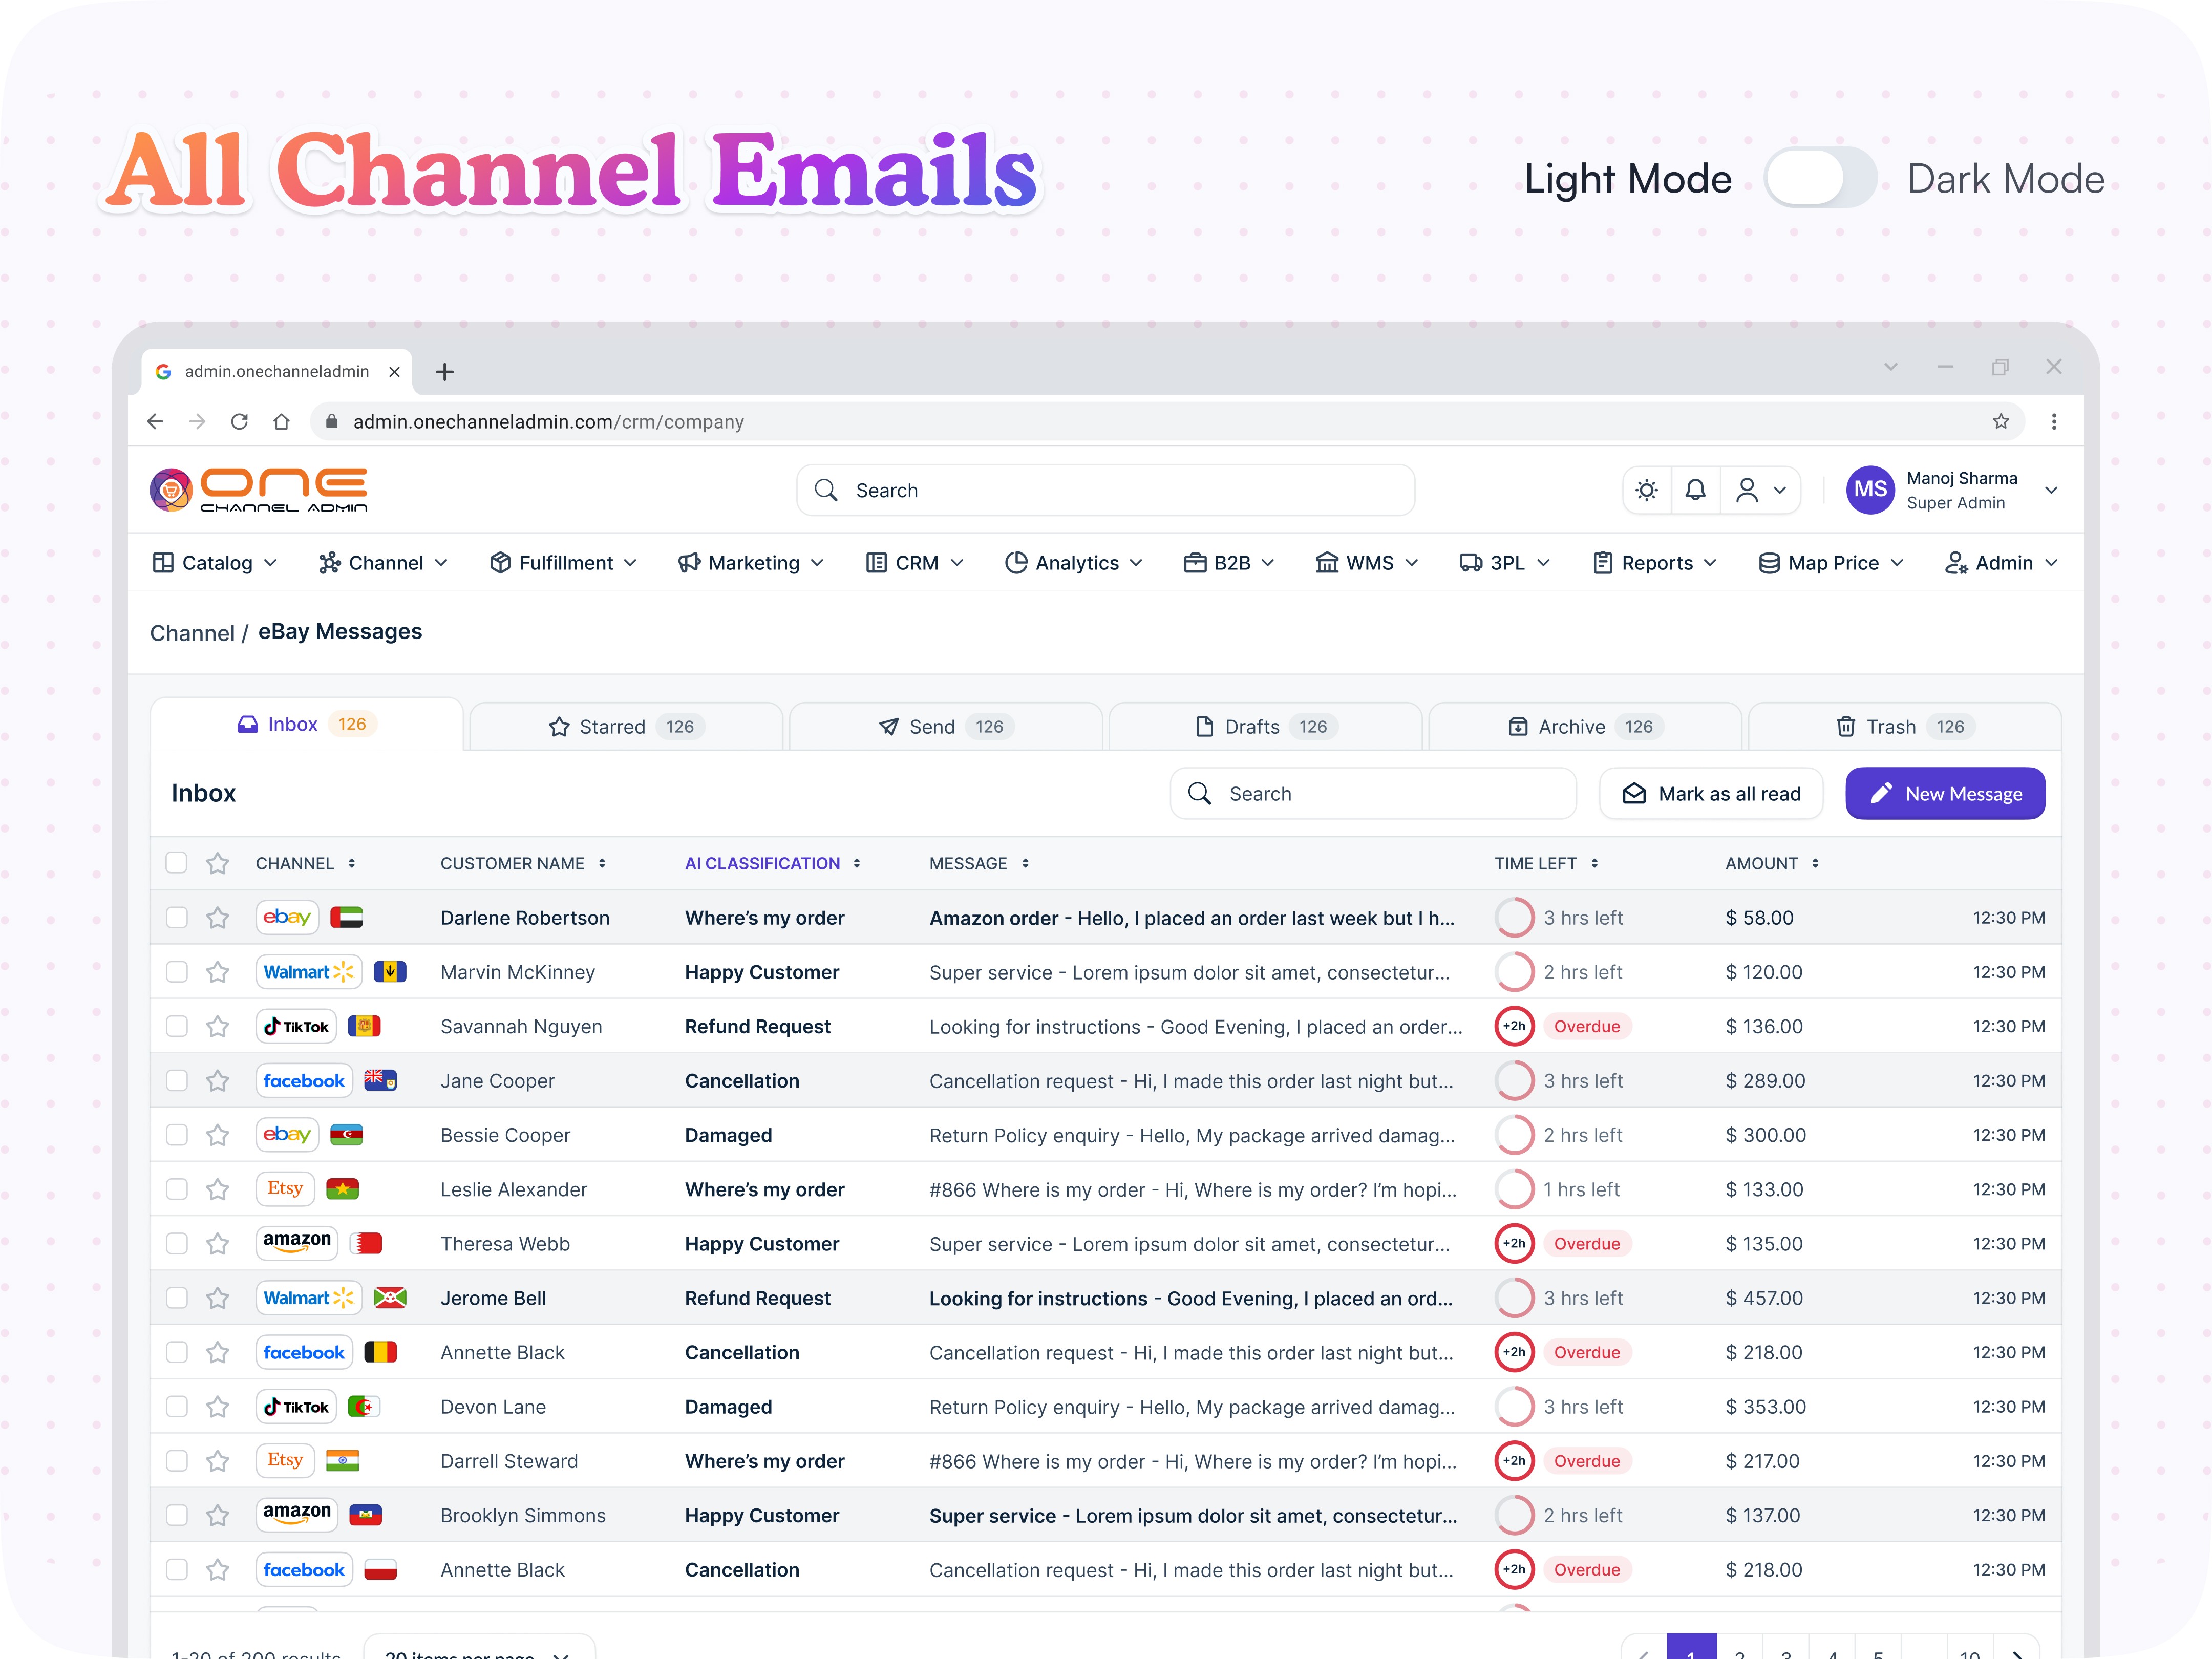Open browser three-dot menu
This screenshot has width=2212, height=1659.
[x=2054, y=422]
